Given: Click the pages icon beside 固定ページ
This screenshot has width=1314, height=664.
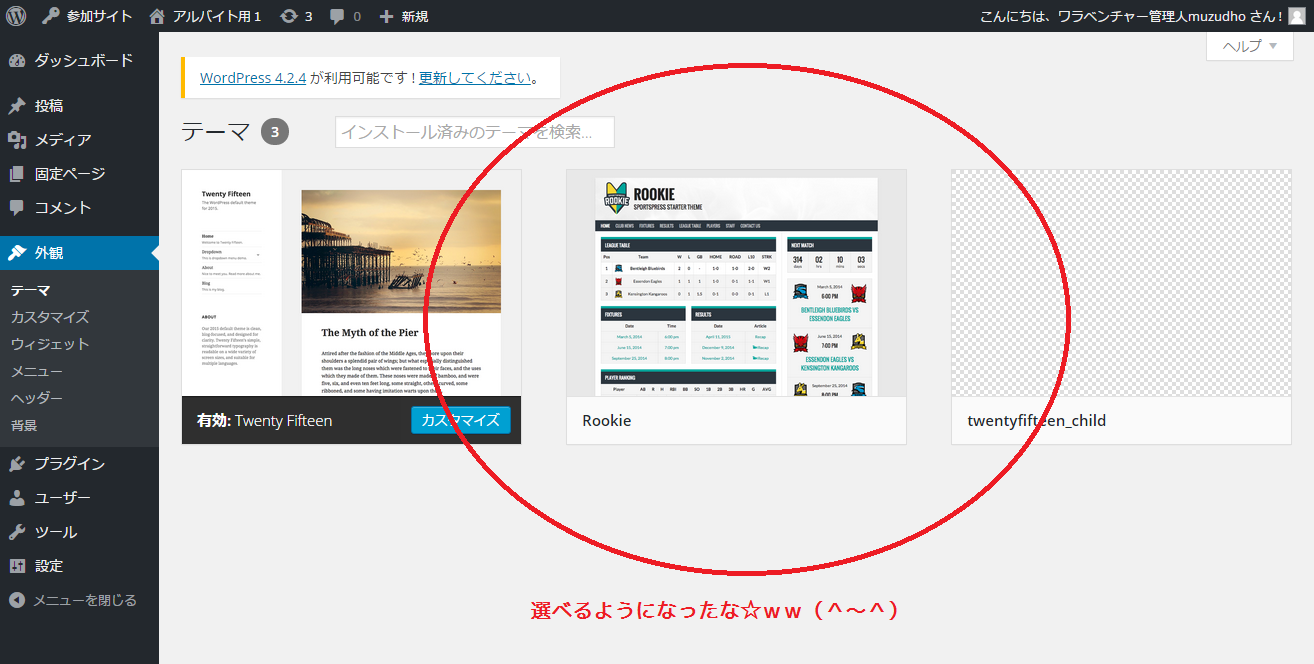Looking at the screenshot, I should pyautogui.click(x=17, y=174).
